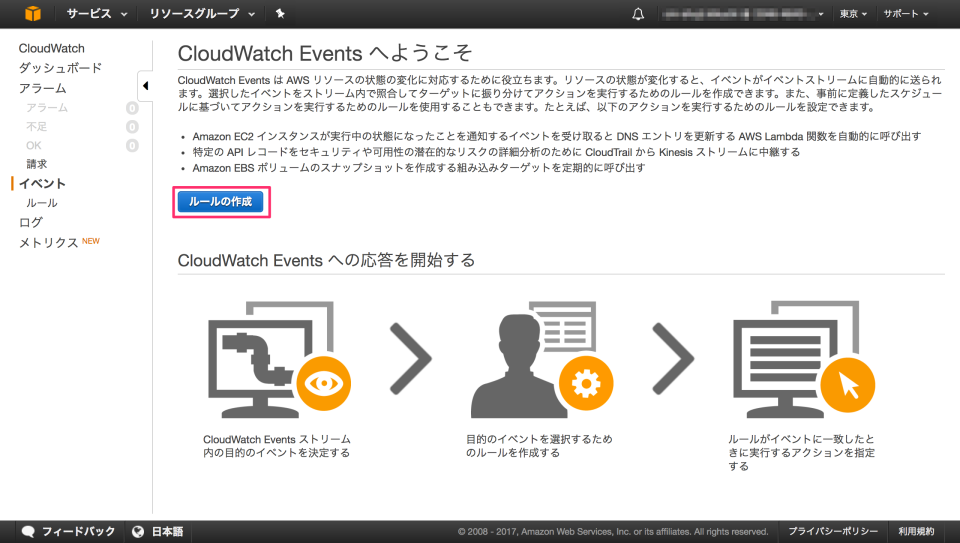Image resolution: width=960 pixels, height=543 pixels.
Task: Click the AWS orange cube logo
Action: tap(32, 13)
